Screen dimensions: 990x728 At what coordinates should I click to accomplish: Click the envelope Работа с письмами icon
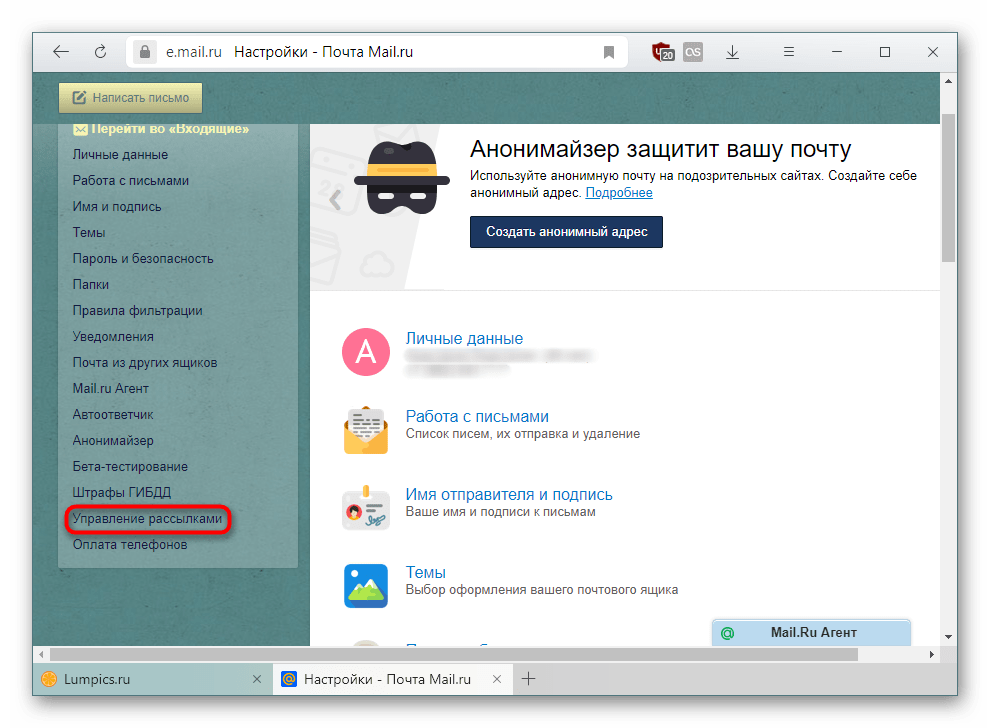tap(366, 430)
